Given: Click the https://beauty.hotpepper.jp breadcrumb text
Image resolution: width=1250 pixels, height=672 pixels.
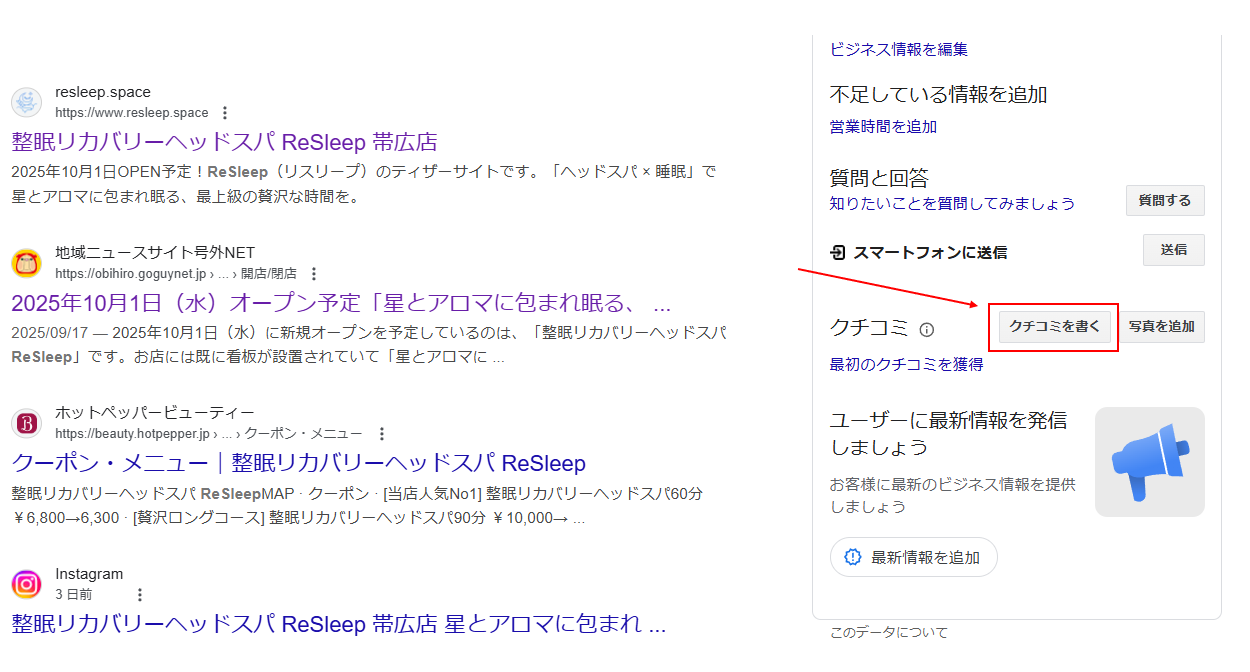Looking at the screenshot, I should [x=209, y=434].
